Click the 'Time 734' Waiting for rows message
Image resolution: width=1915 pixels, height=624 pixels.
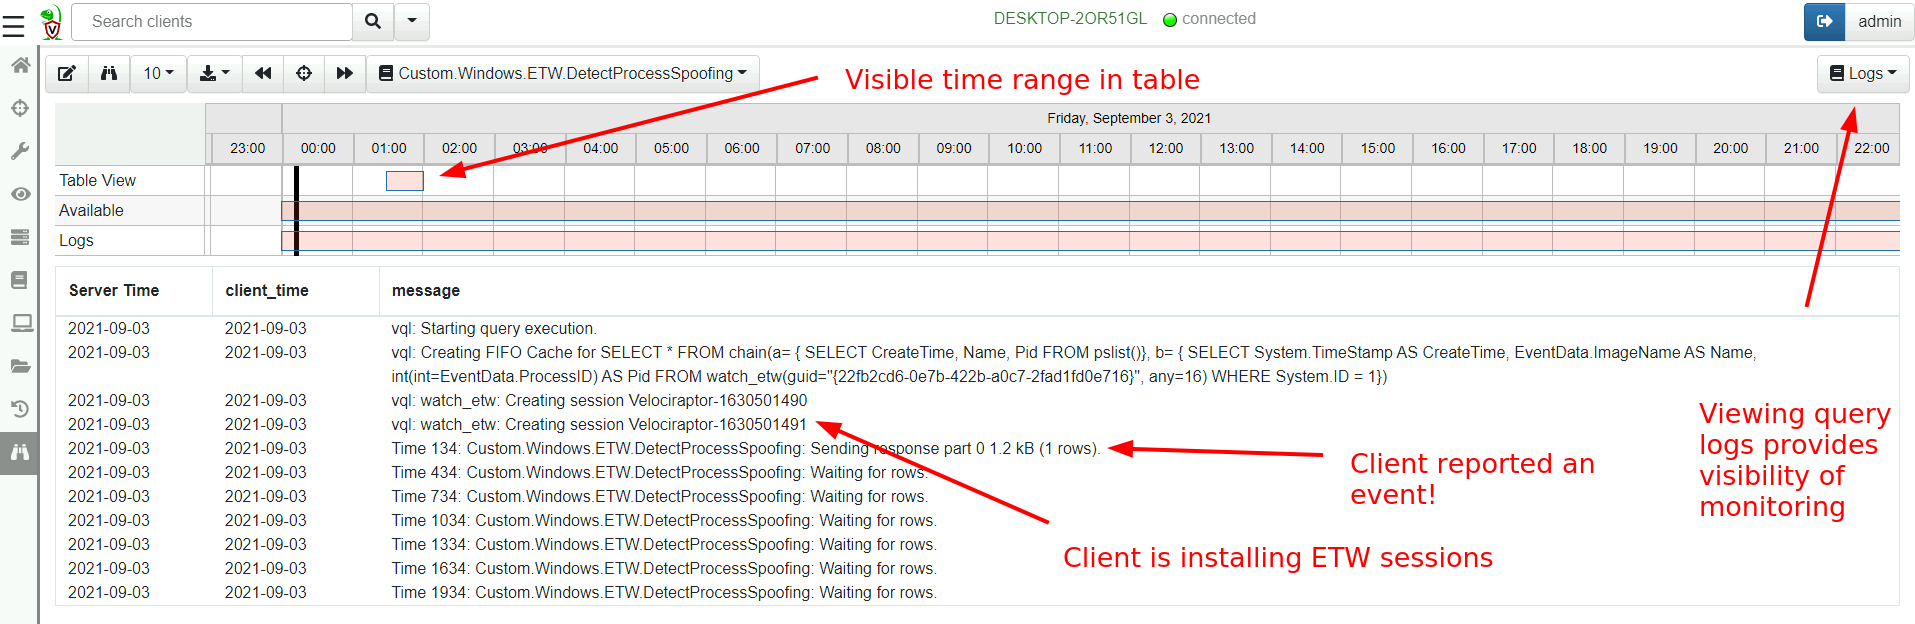tap(659, 496)
